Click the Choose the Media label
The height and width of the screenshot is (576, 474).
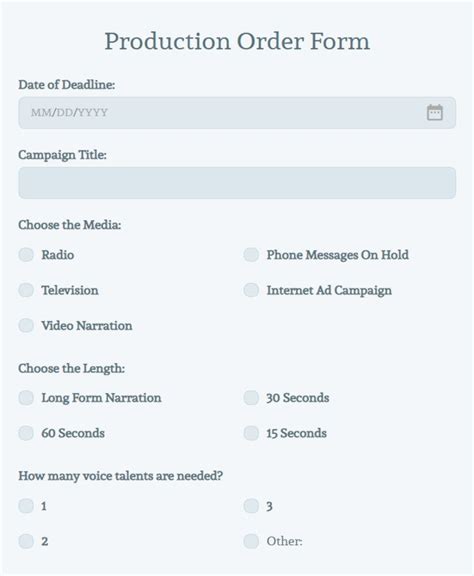point(70,224)
